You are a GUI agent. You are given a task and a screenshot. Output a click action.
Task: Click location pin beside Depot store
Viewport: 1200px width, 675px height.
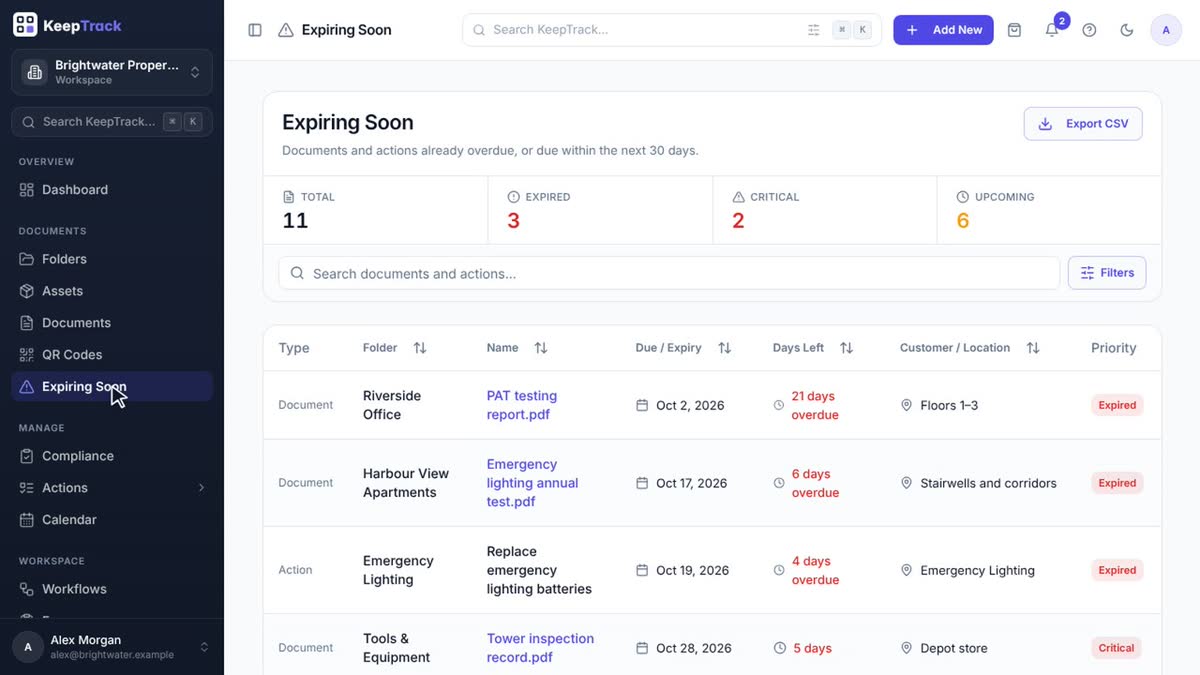[x=907, y=648]
